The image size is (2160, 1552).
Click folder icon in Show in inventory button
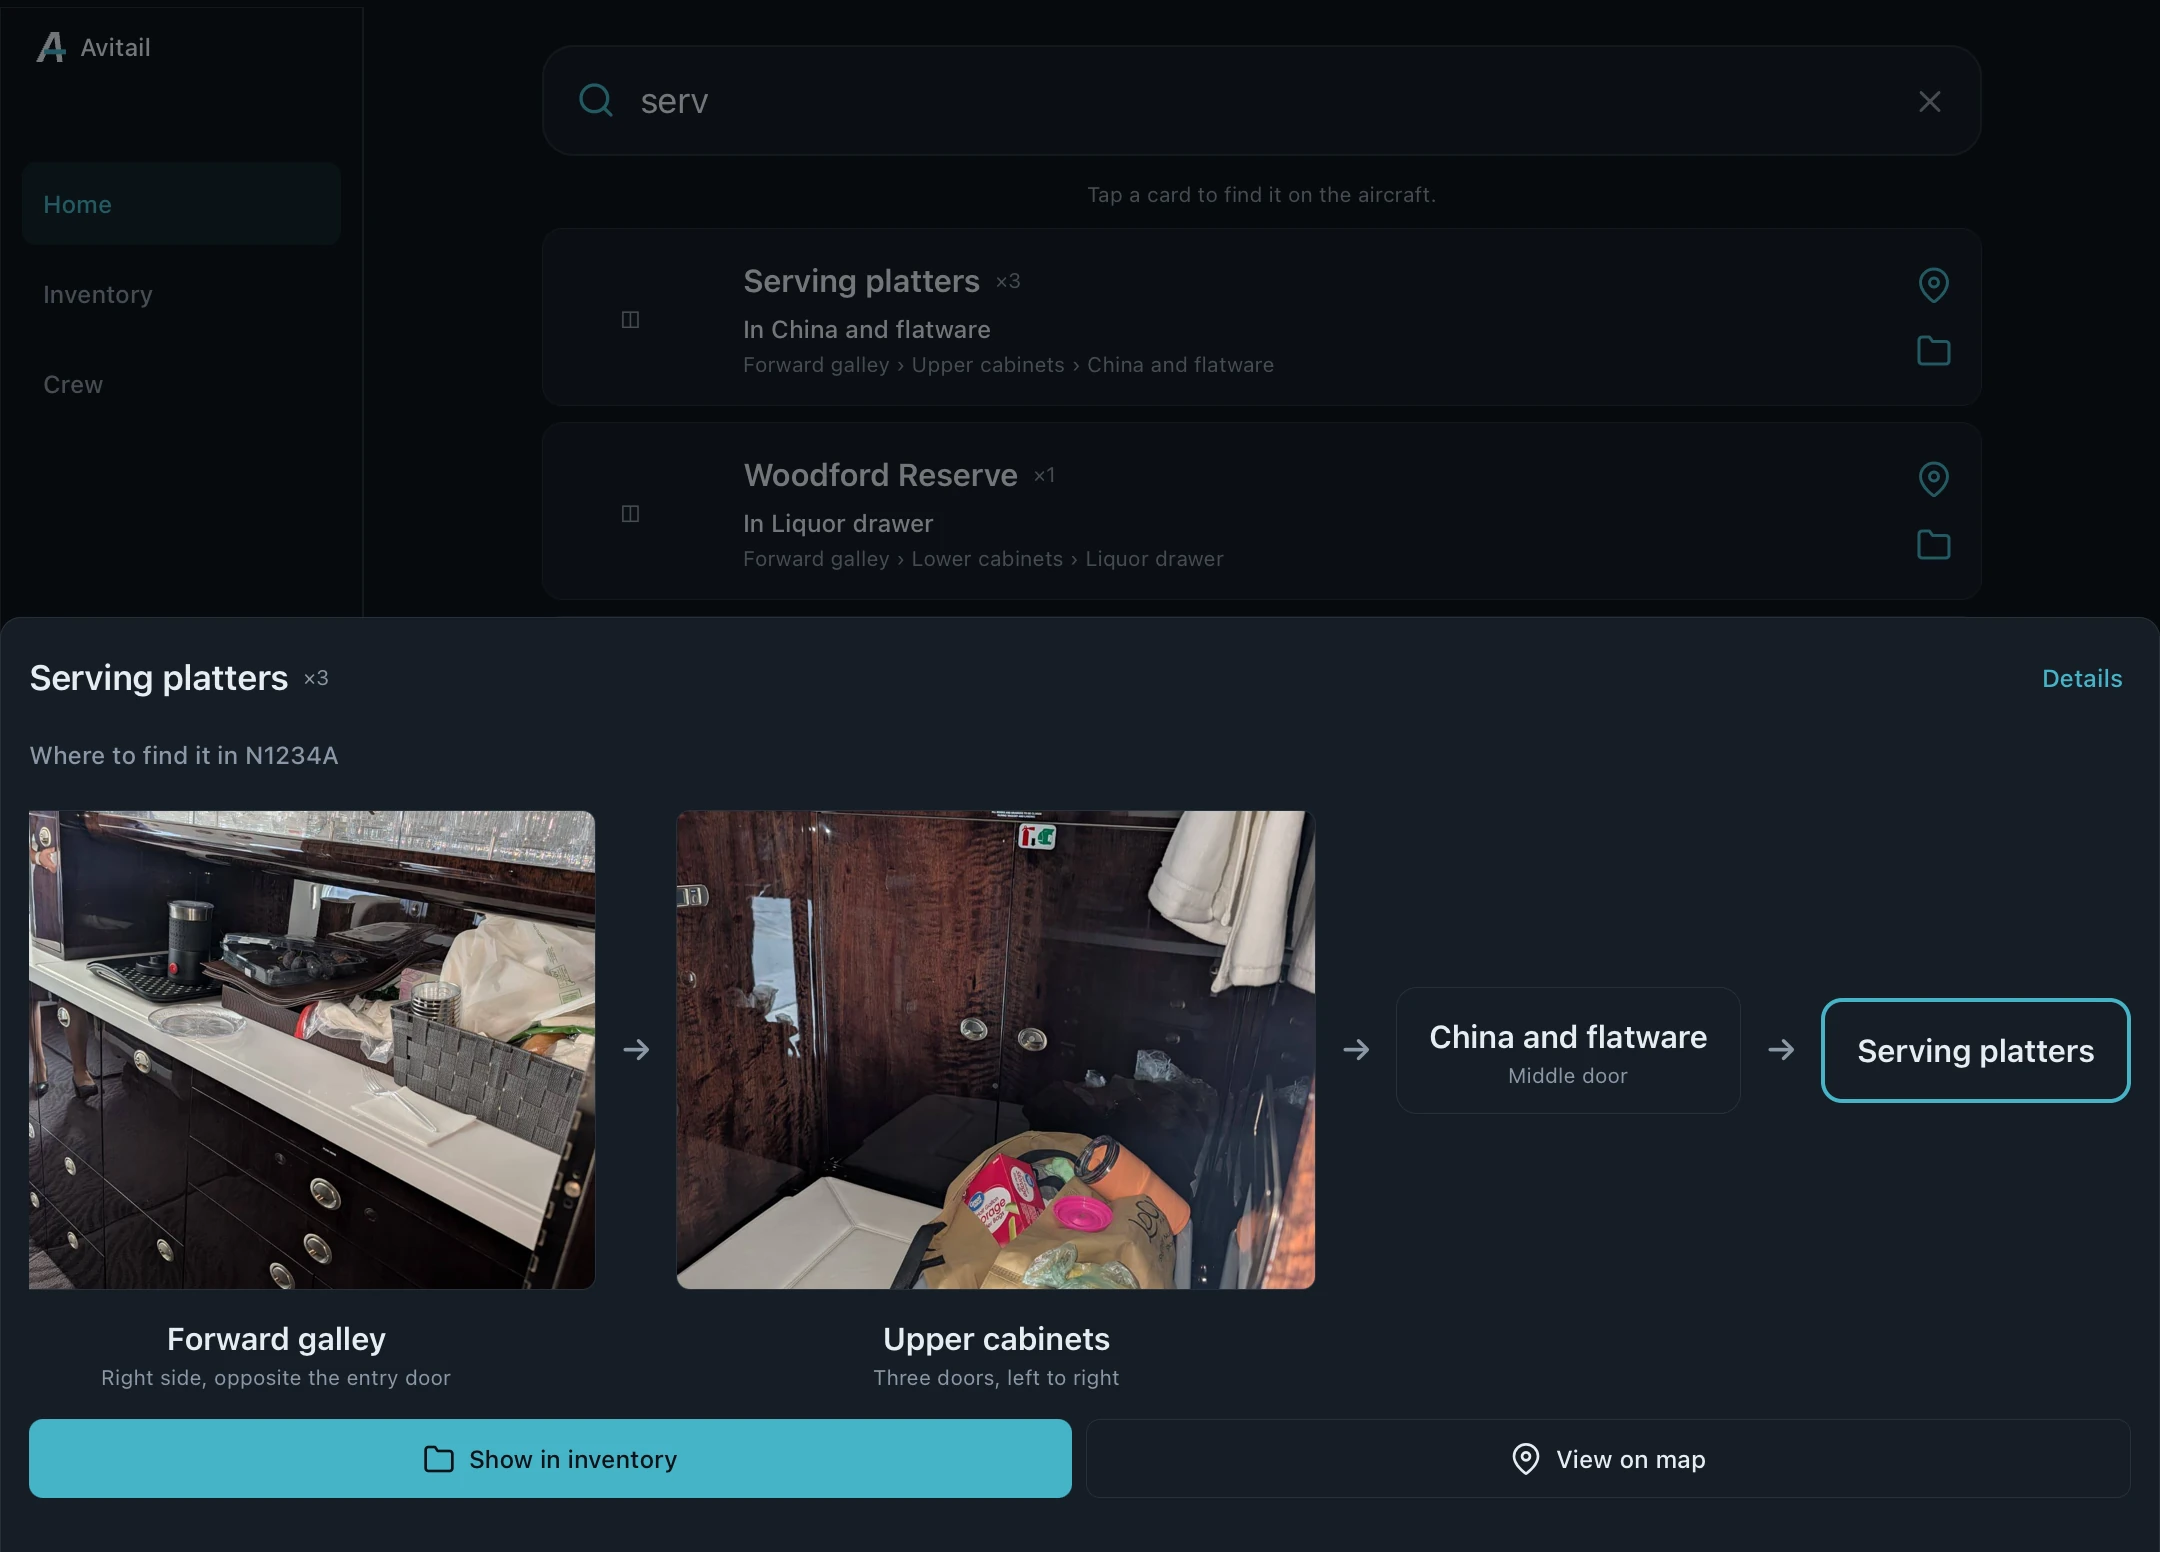[x=438, y=1459]
